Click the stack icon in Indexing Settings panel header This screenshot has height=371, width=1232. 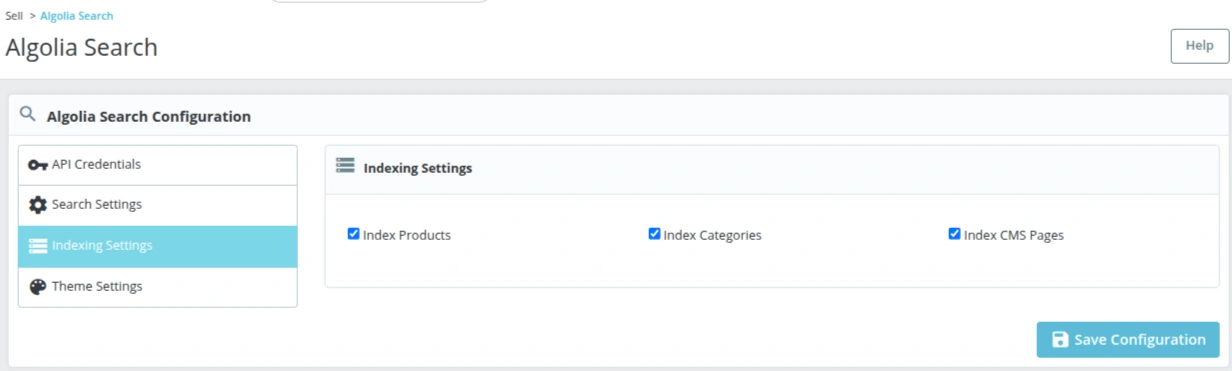pos(345,167)
